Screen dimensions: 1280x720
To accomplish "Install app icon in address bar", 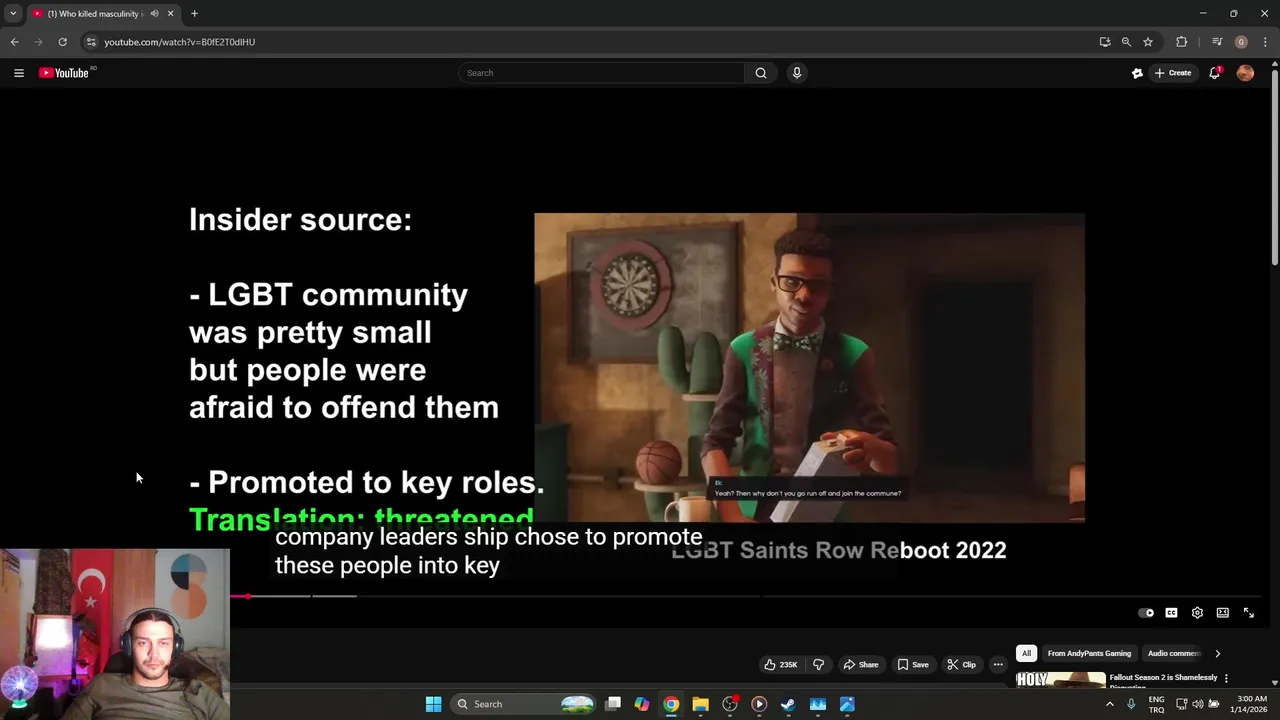I will pos(1105,42).
